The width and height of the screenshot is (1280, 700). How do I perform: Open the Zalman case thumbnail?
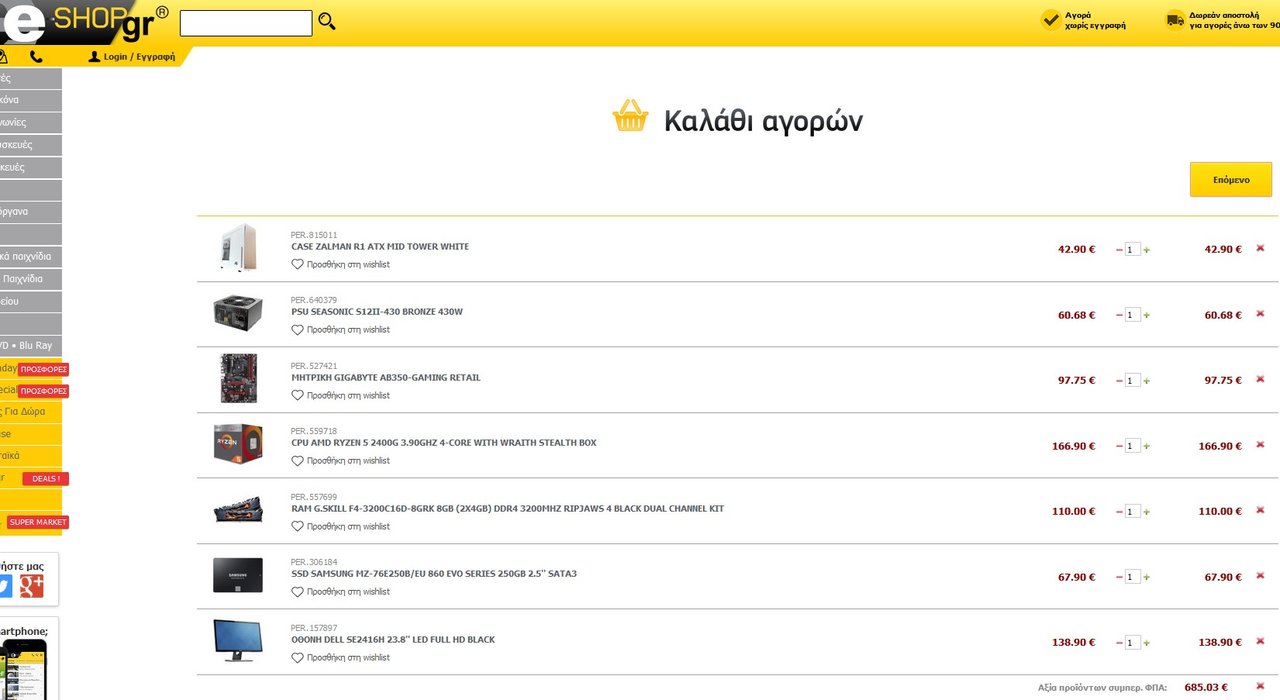(238, 248)
